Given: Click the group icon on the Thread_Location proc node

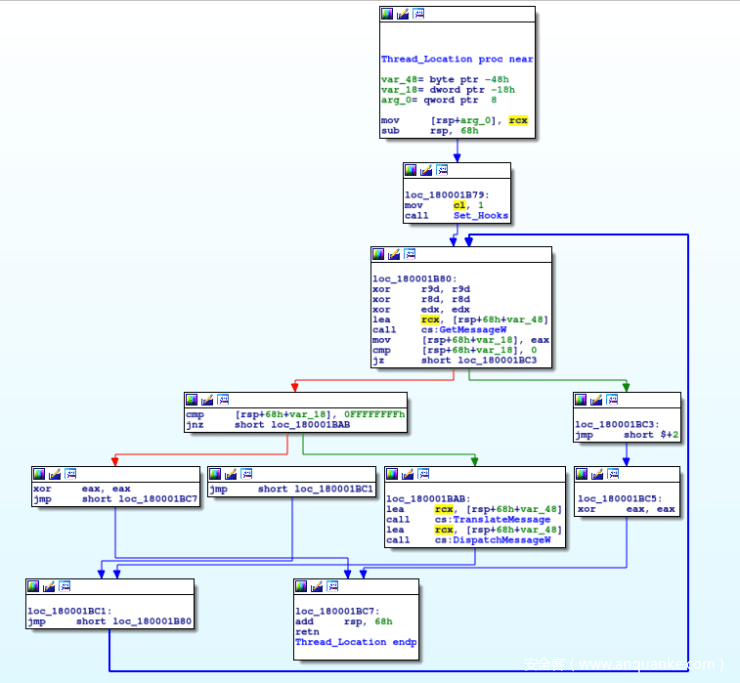Looking at the screenshot, I should pos(418,14).
